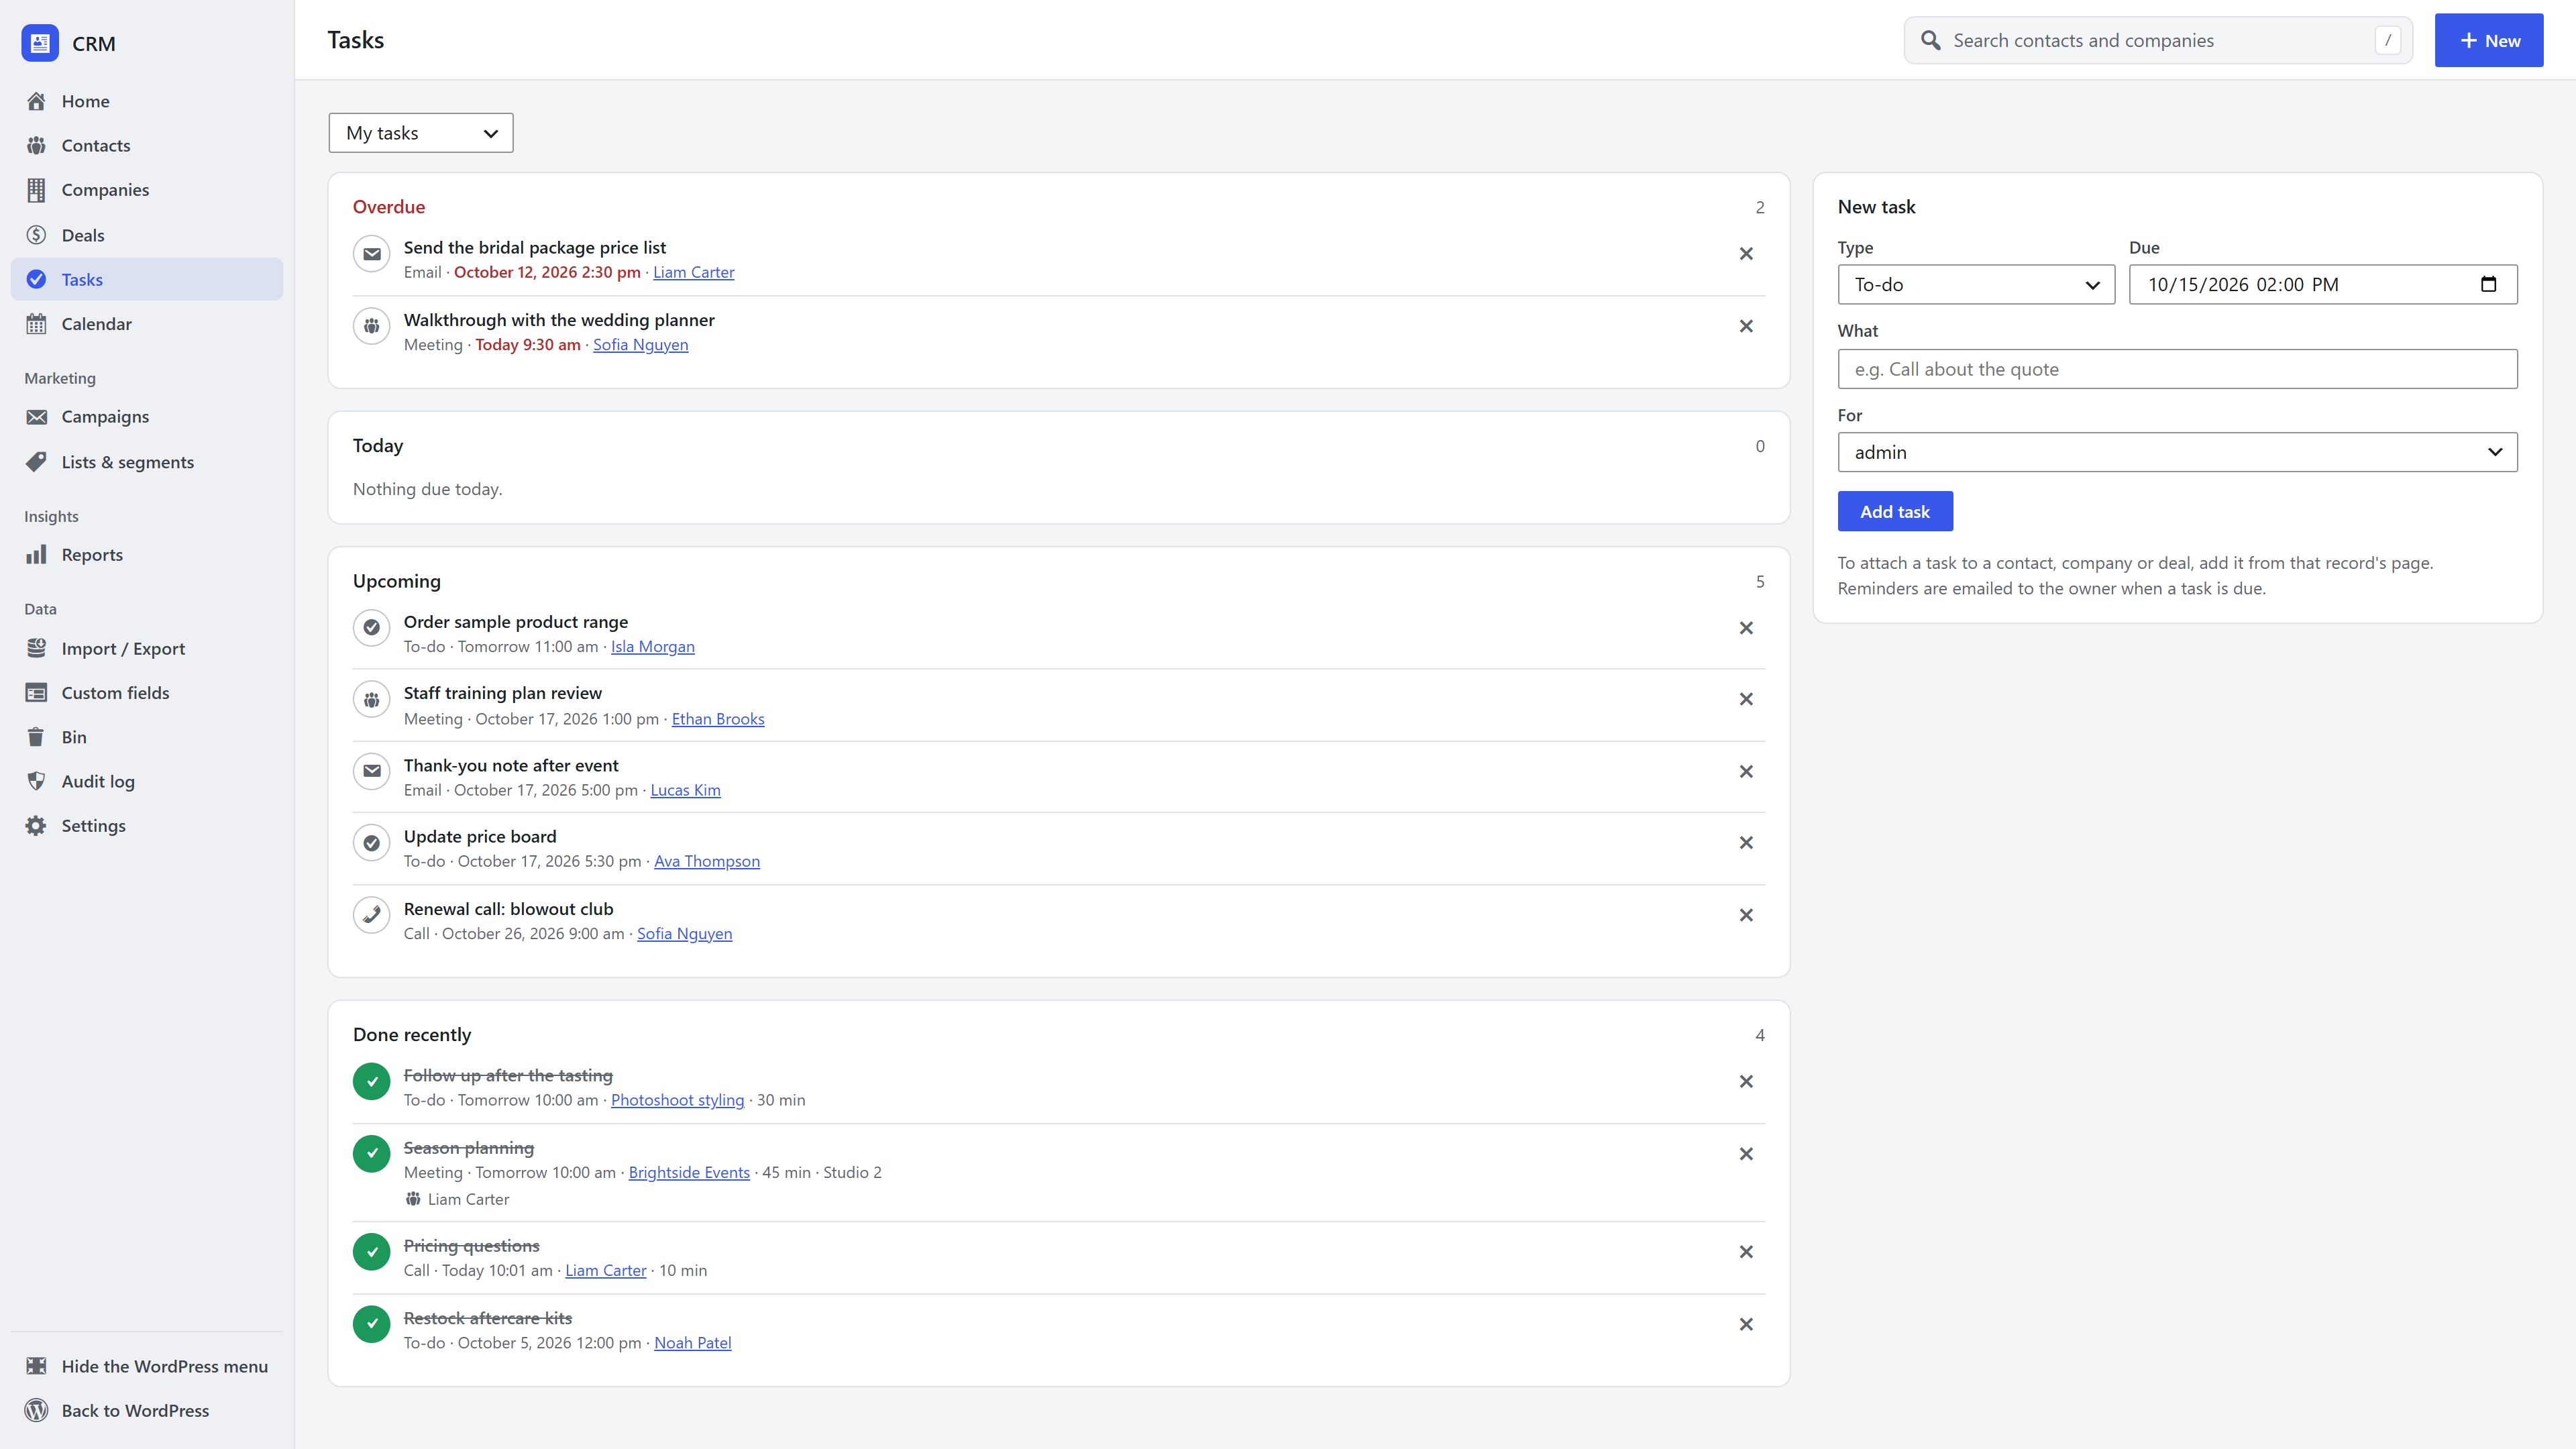Open the calendar picker in Due field
2576x1449 pixels.
tap(2488, 285)
